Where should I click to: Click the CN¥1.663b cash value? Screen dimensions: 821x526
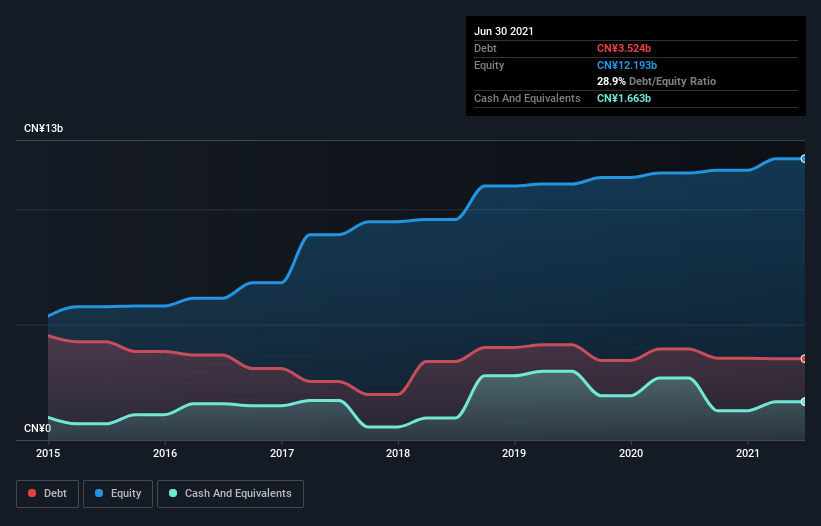624,98
